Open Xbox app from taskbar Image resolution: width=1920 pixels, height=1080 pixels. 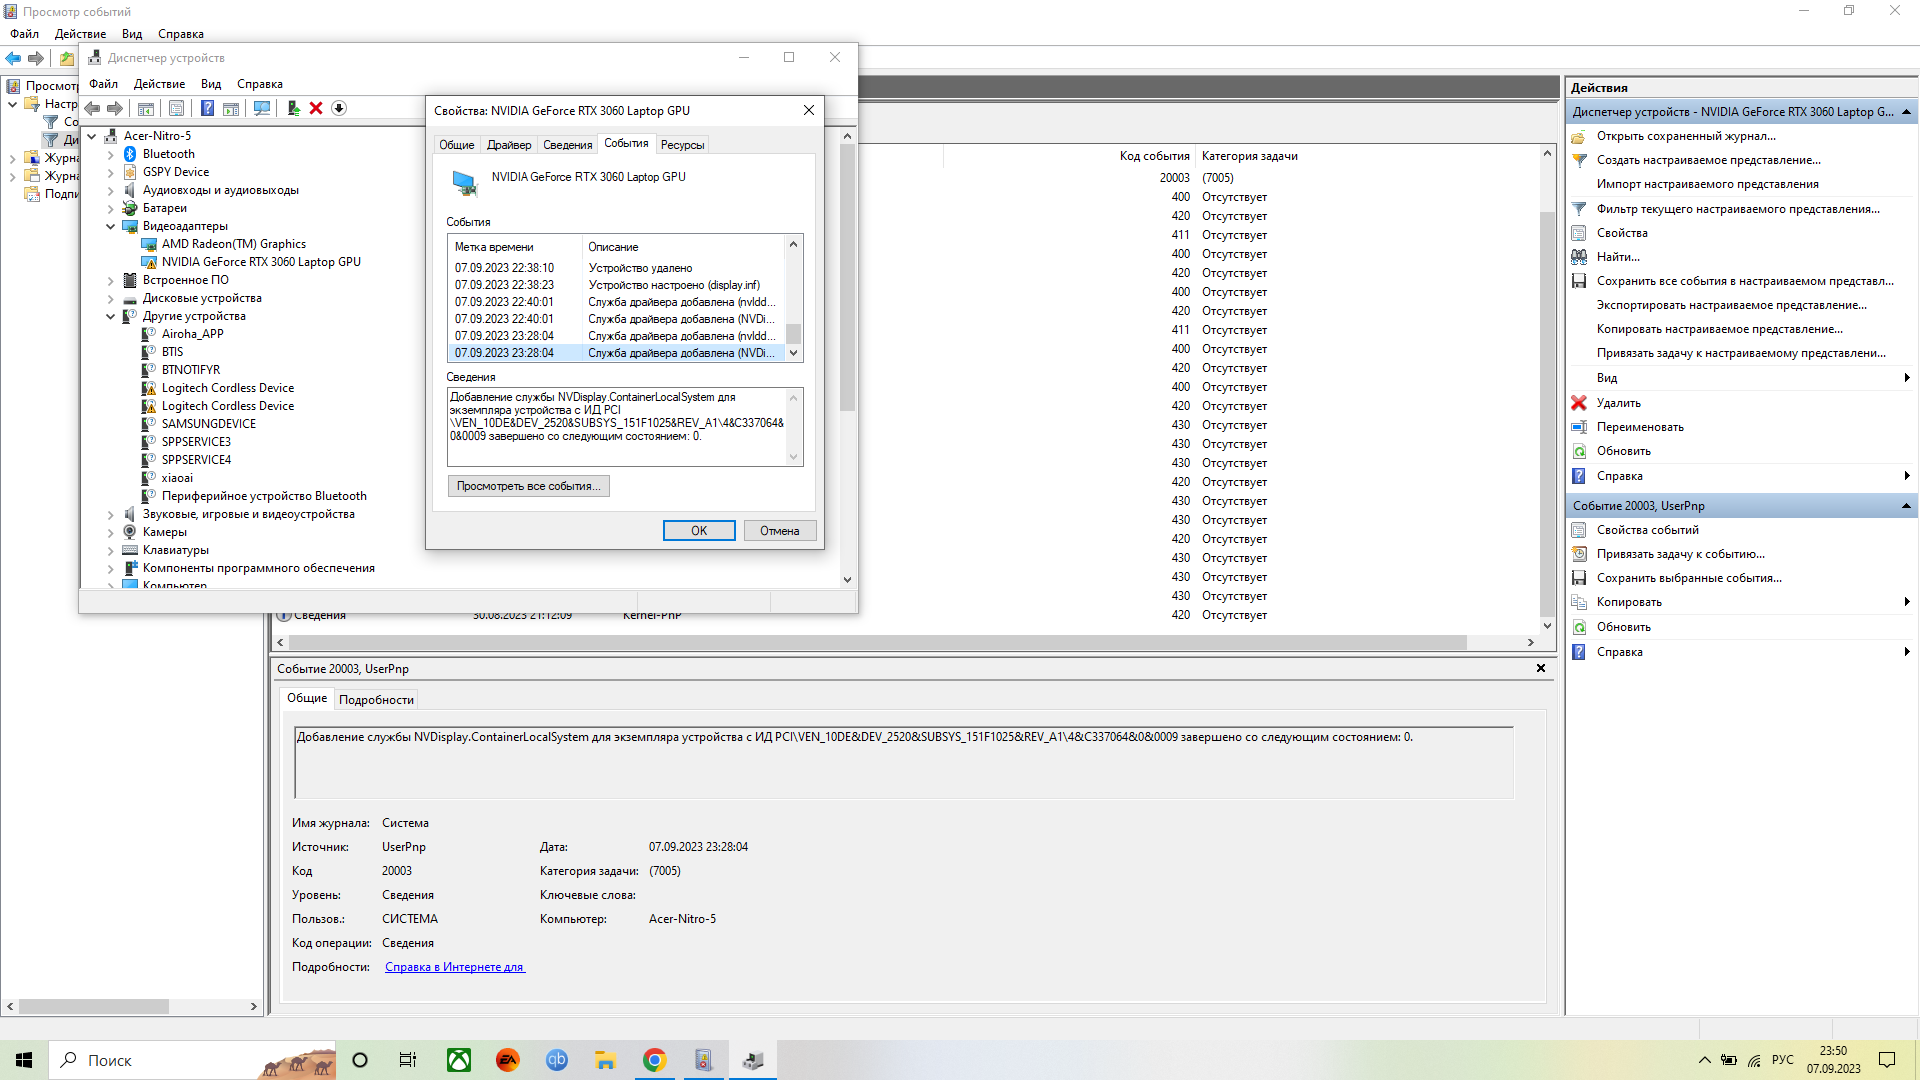coord(459,1060)
